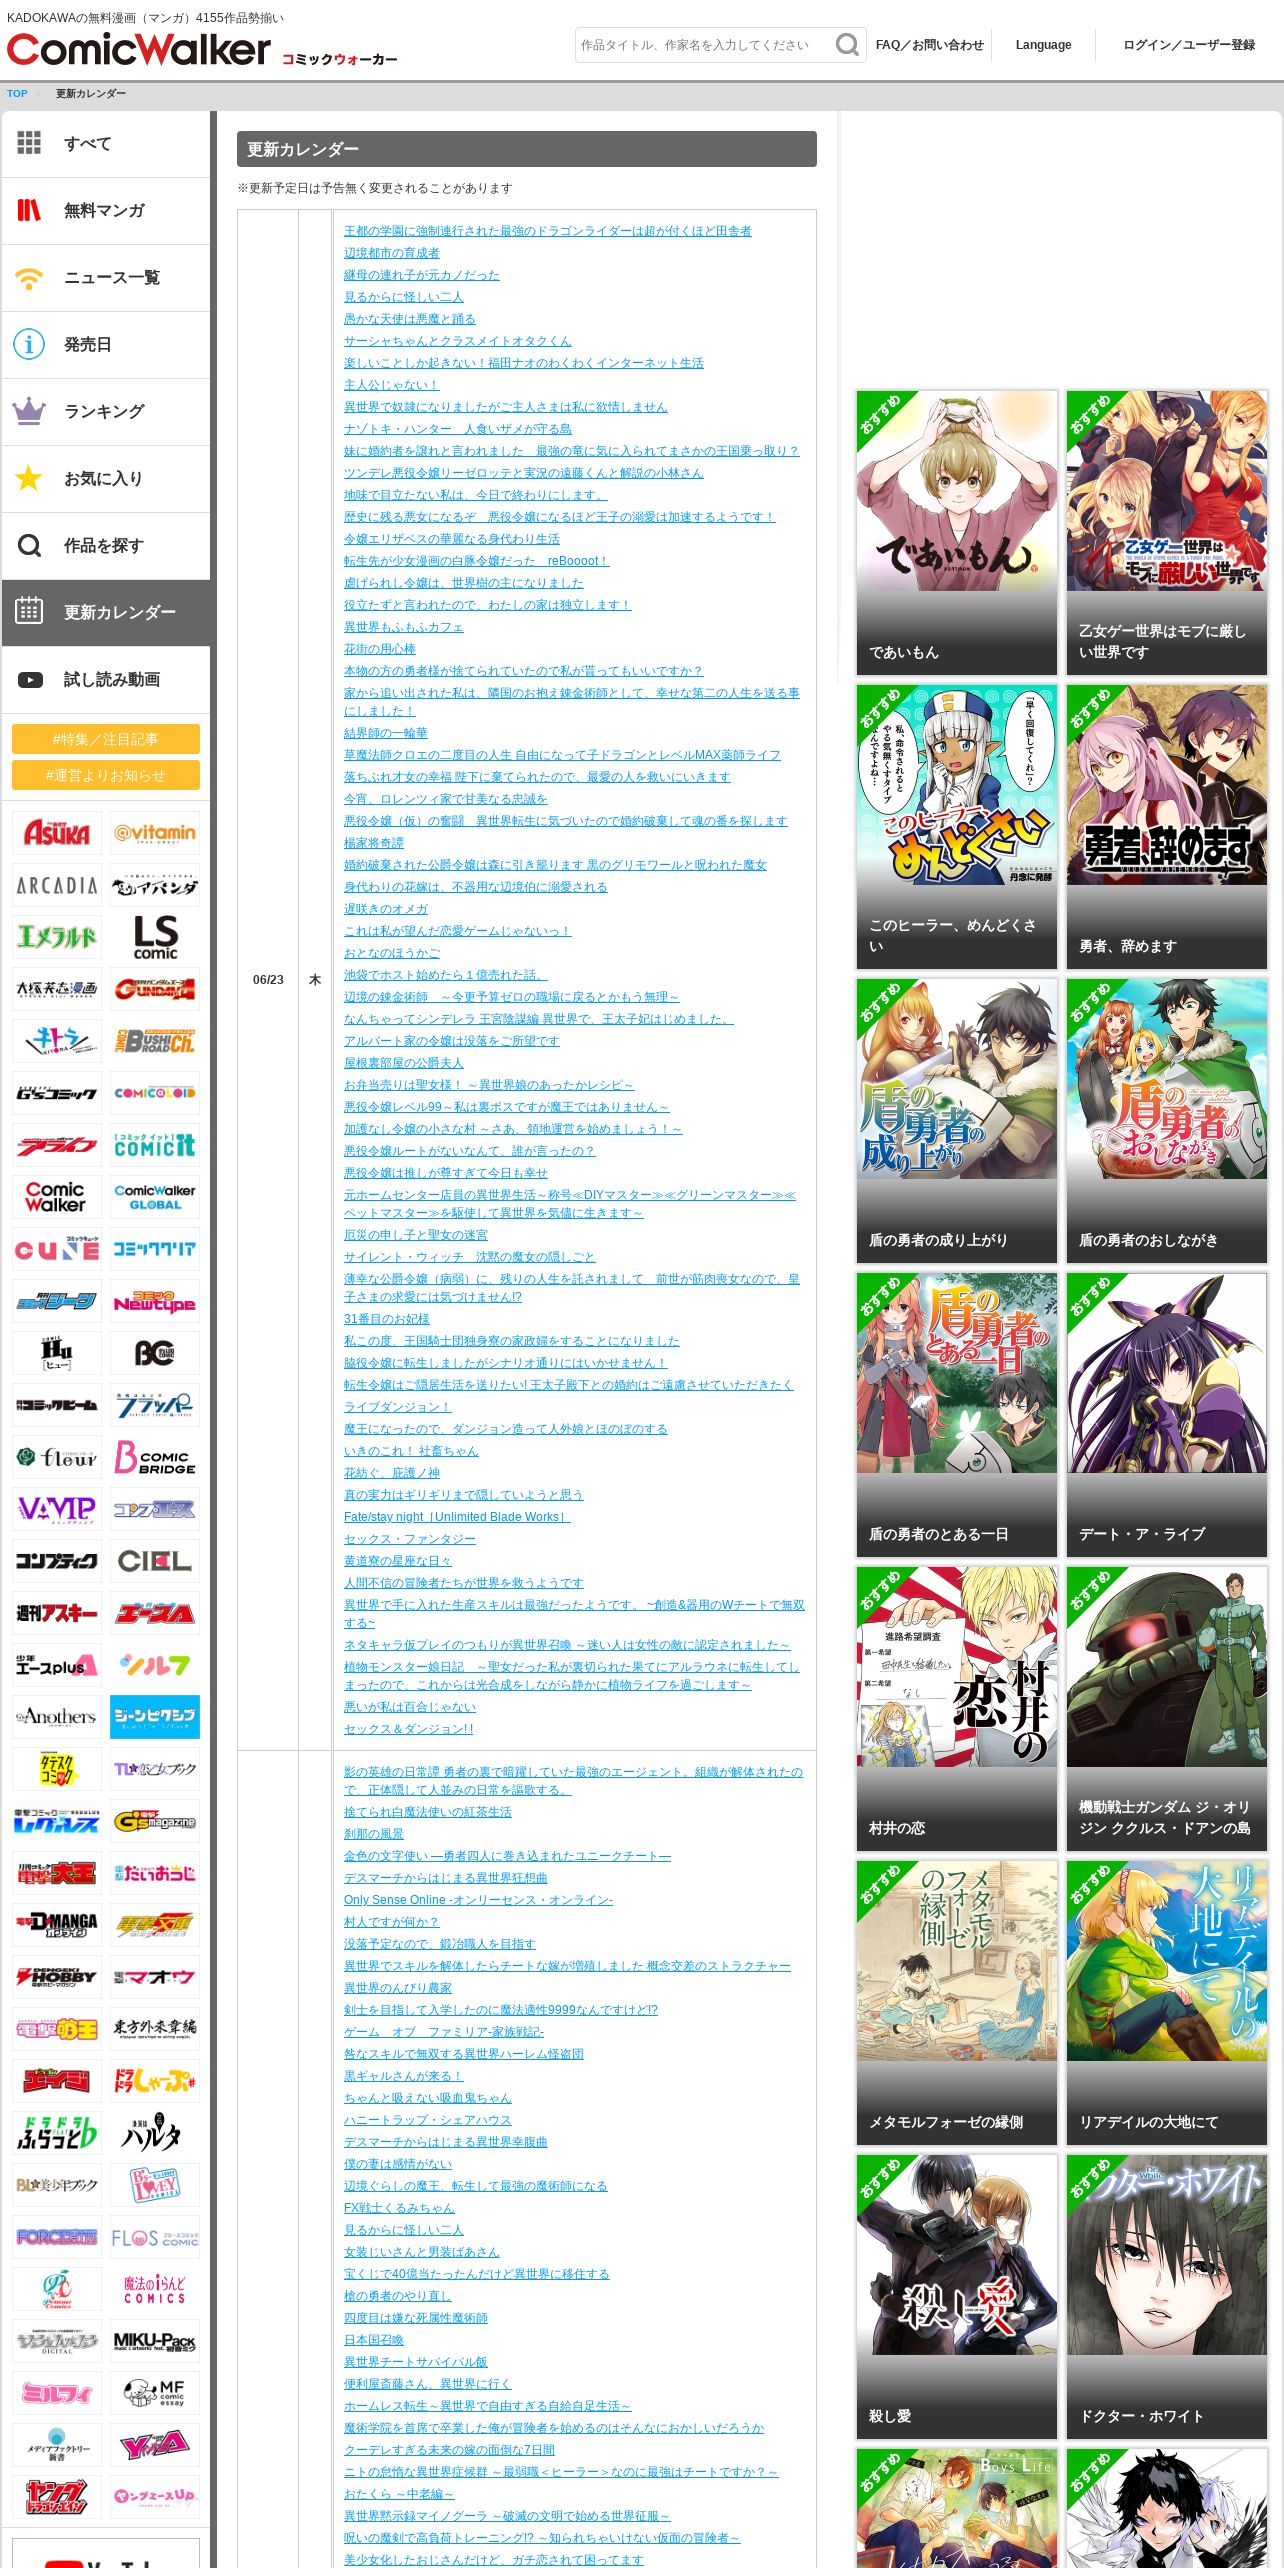This screenshot has height=2568, width=1284.
Task: Open the fleur label logo
Action: (57, 1457)
